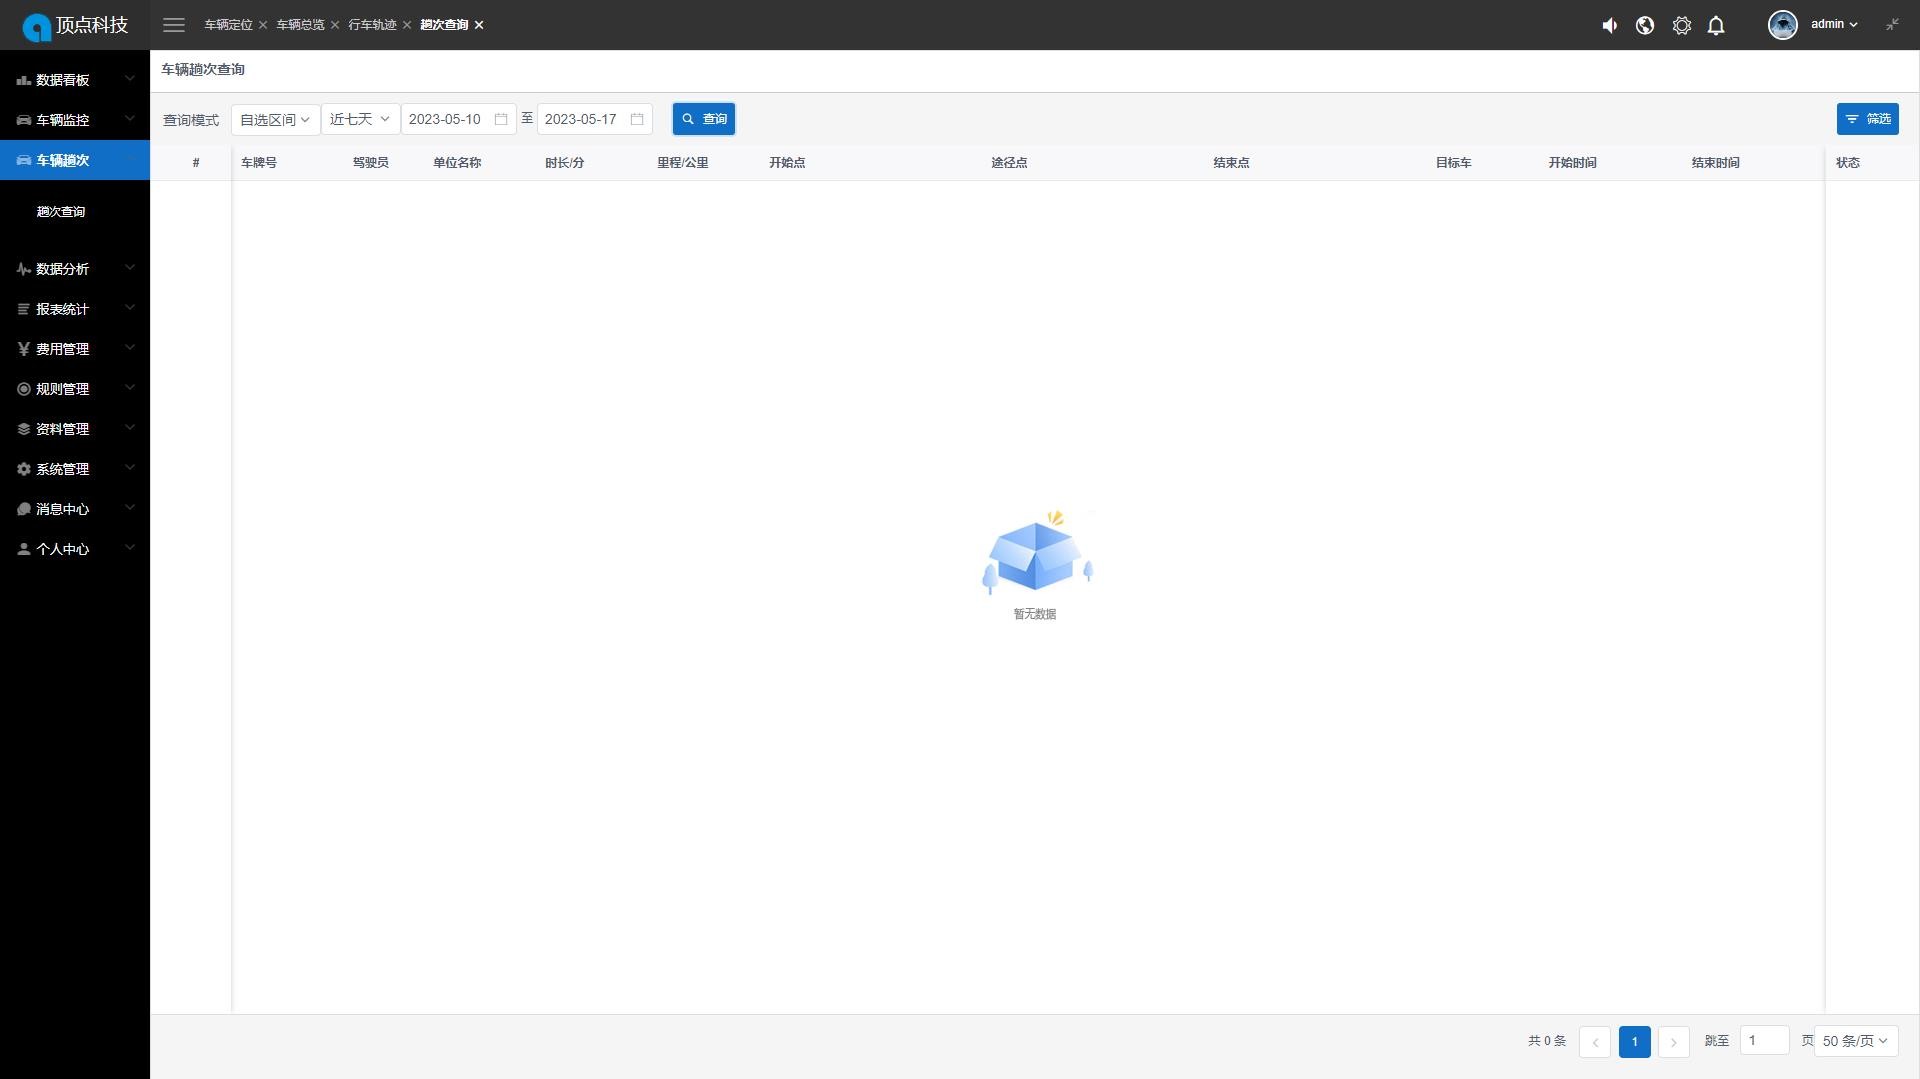This screenshot has width=1920, height=1079.
Task: Click the speaker sound icon
Action: tap(1609, 26)
